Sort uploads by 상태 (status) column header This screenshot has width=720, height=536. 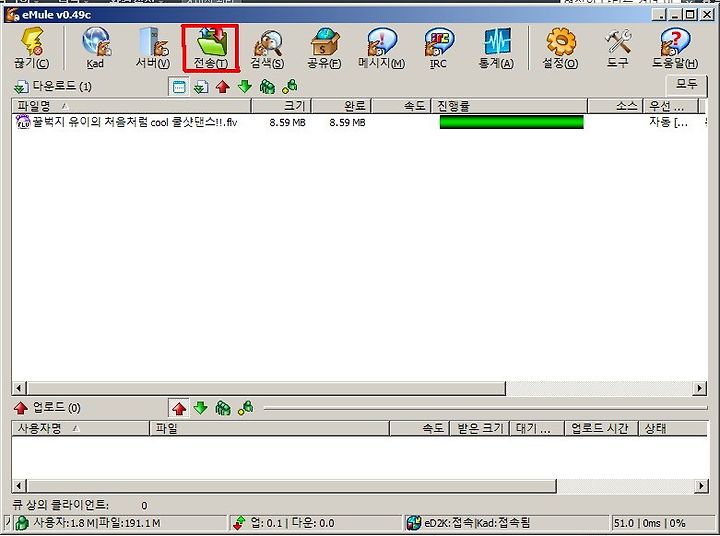673,429
